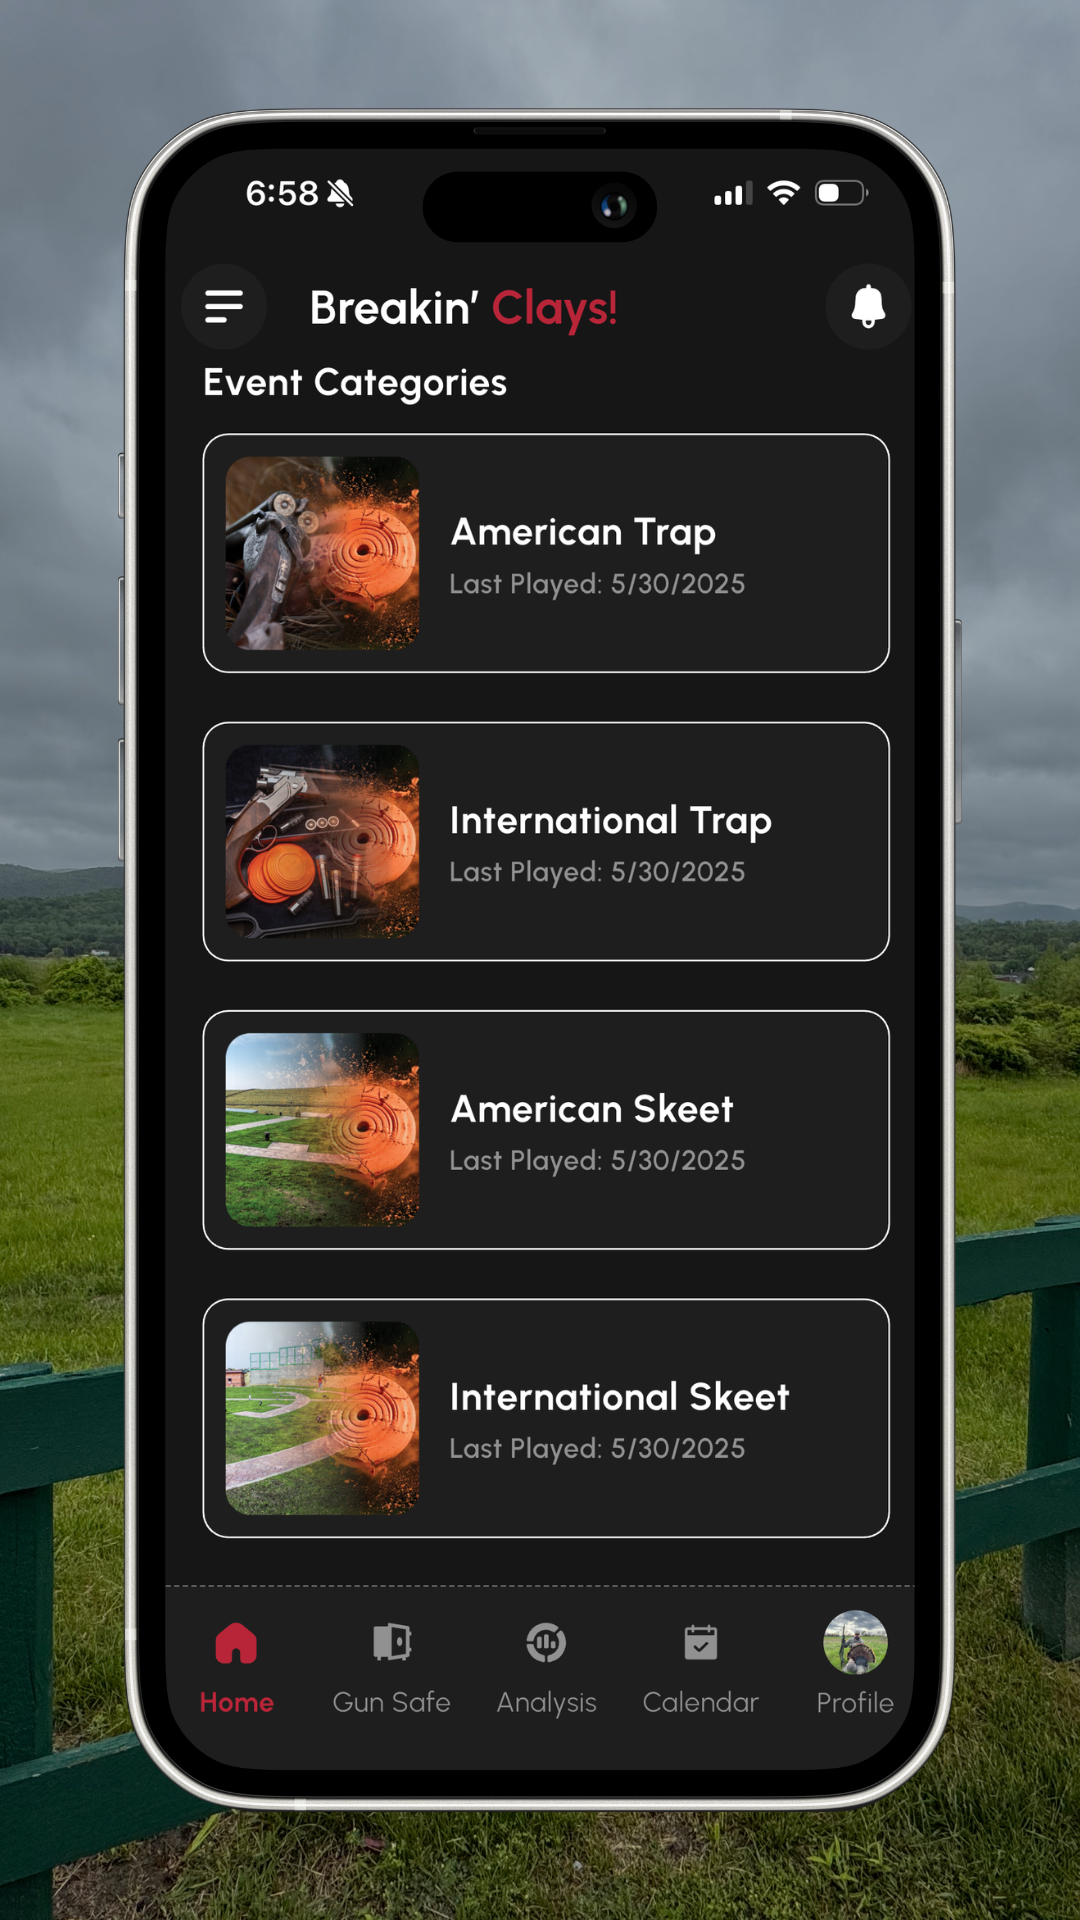Select the International Skeet thumbnail image
Viewport: 1080px width, 1920px height.
pos(322,1418)
